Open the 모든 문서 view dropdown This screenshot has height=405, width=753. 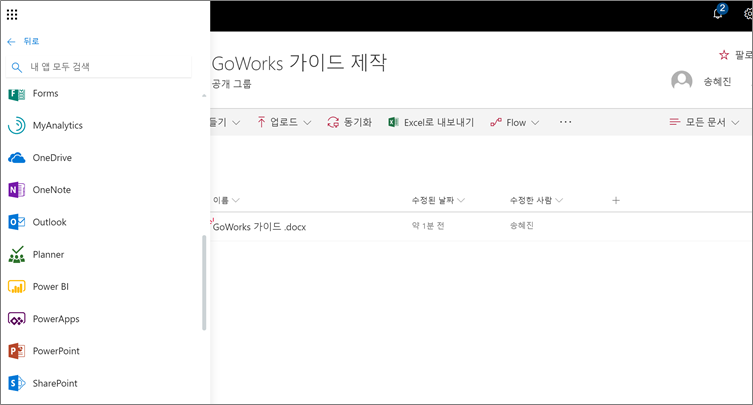pyautogui.click(x=705, y=122)
